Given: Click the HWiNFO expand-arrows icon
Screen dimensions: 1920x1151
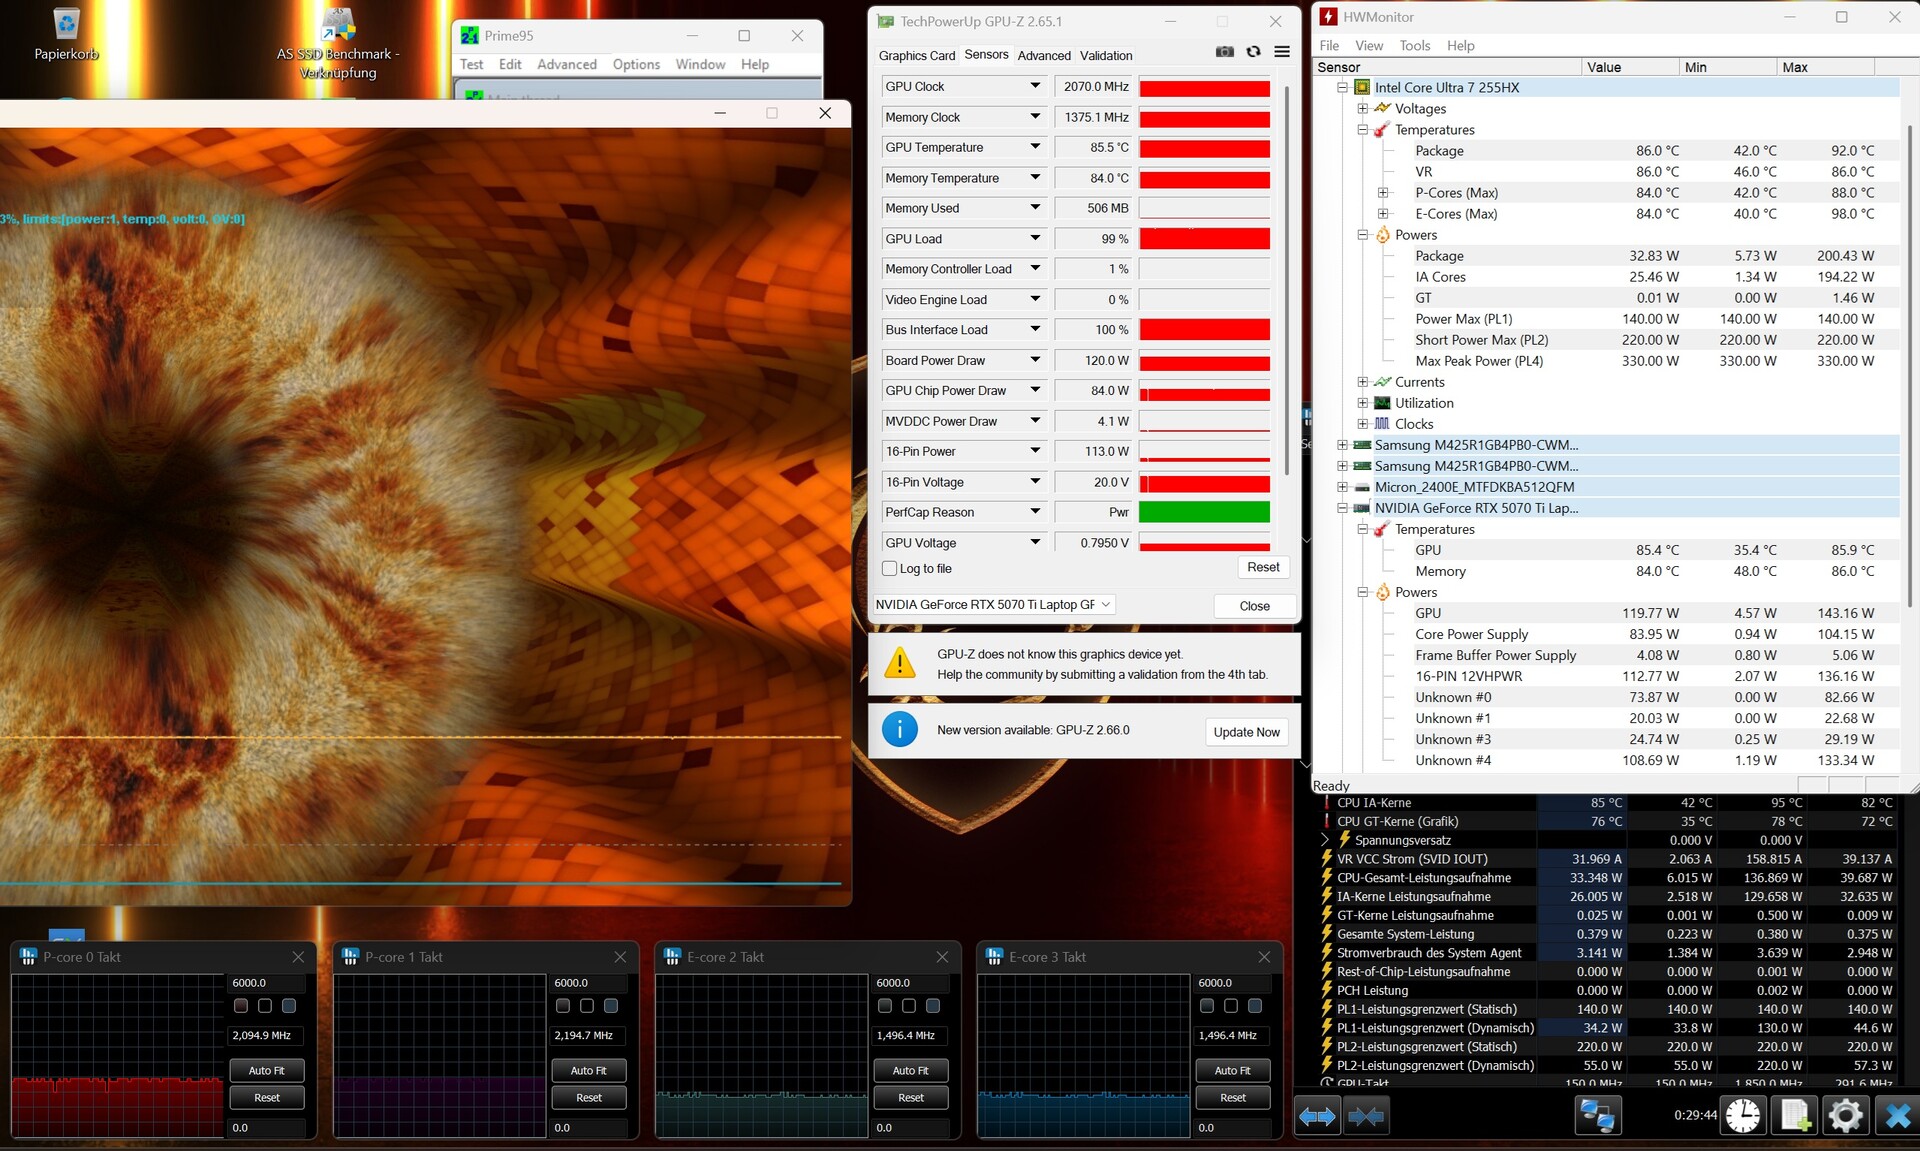Looking at the screenshot, I should click(x=1317, y=1116).
